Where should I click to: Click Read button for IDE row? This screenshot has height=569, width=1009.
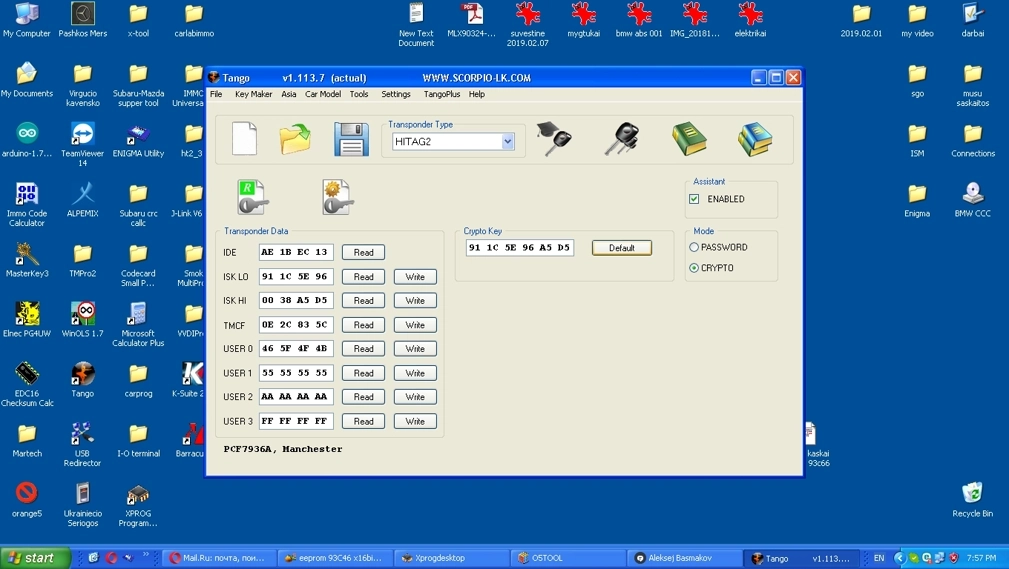pos(364,252)
